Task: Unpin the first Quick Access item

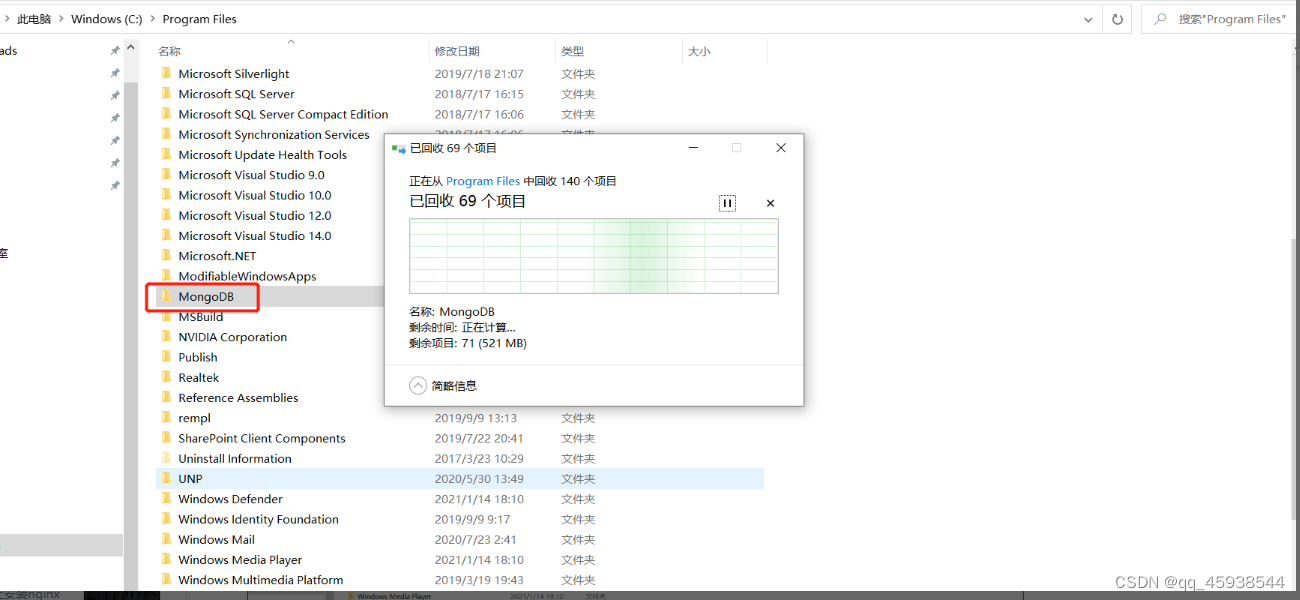Action: point(114,50)
